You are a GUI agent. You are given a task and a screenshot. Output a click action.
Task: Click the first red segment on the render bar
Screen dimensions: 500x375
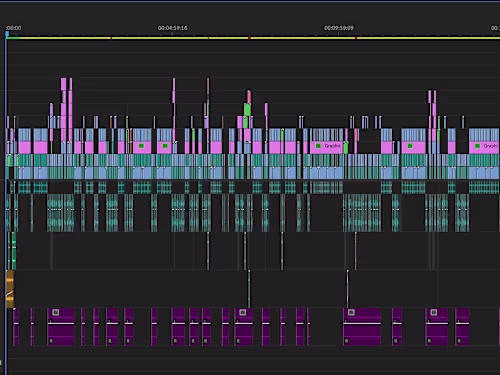(x=111, y=38)
